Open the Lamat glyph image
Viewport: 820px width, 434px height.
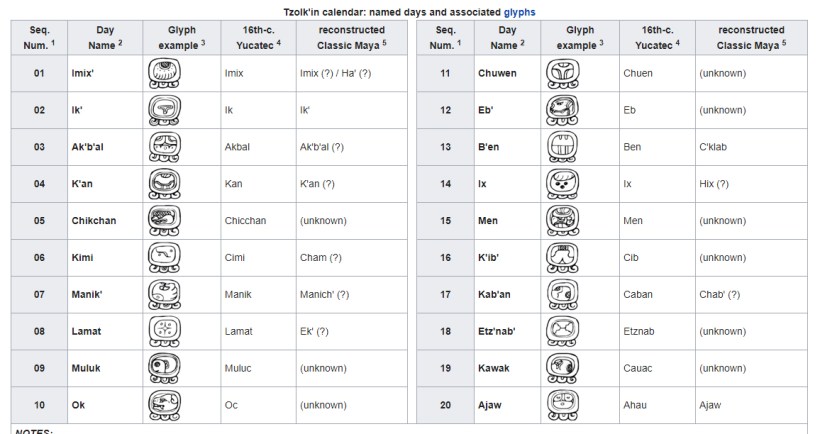coord(163,331)
